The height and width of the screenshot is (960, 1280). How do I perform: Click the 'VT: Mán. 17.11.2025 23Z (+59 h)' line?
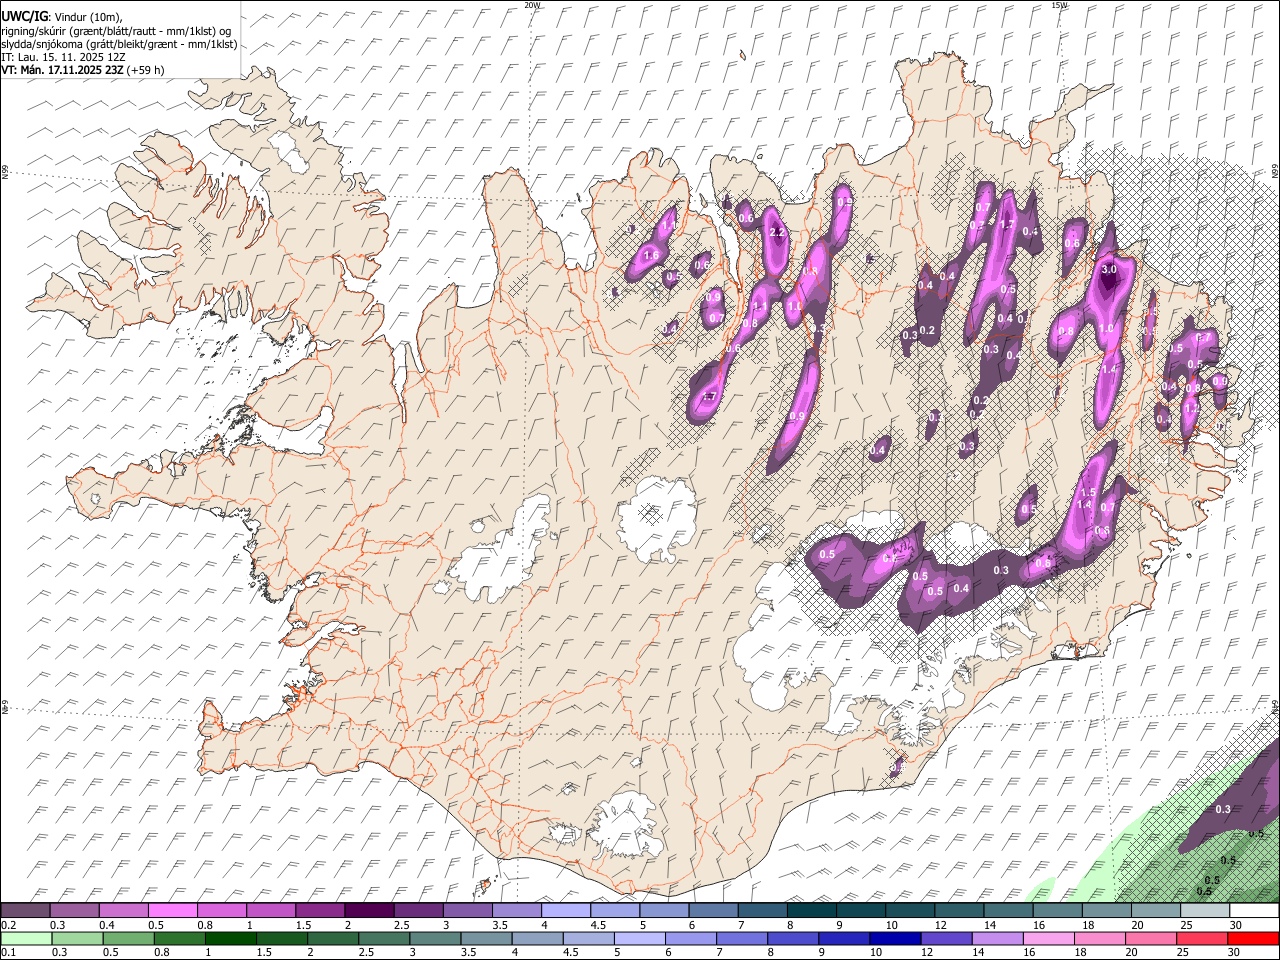[x=83, y=70]
